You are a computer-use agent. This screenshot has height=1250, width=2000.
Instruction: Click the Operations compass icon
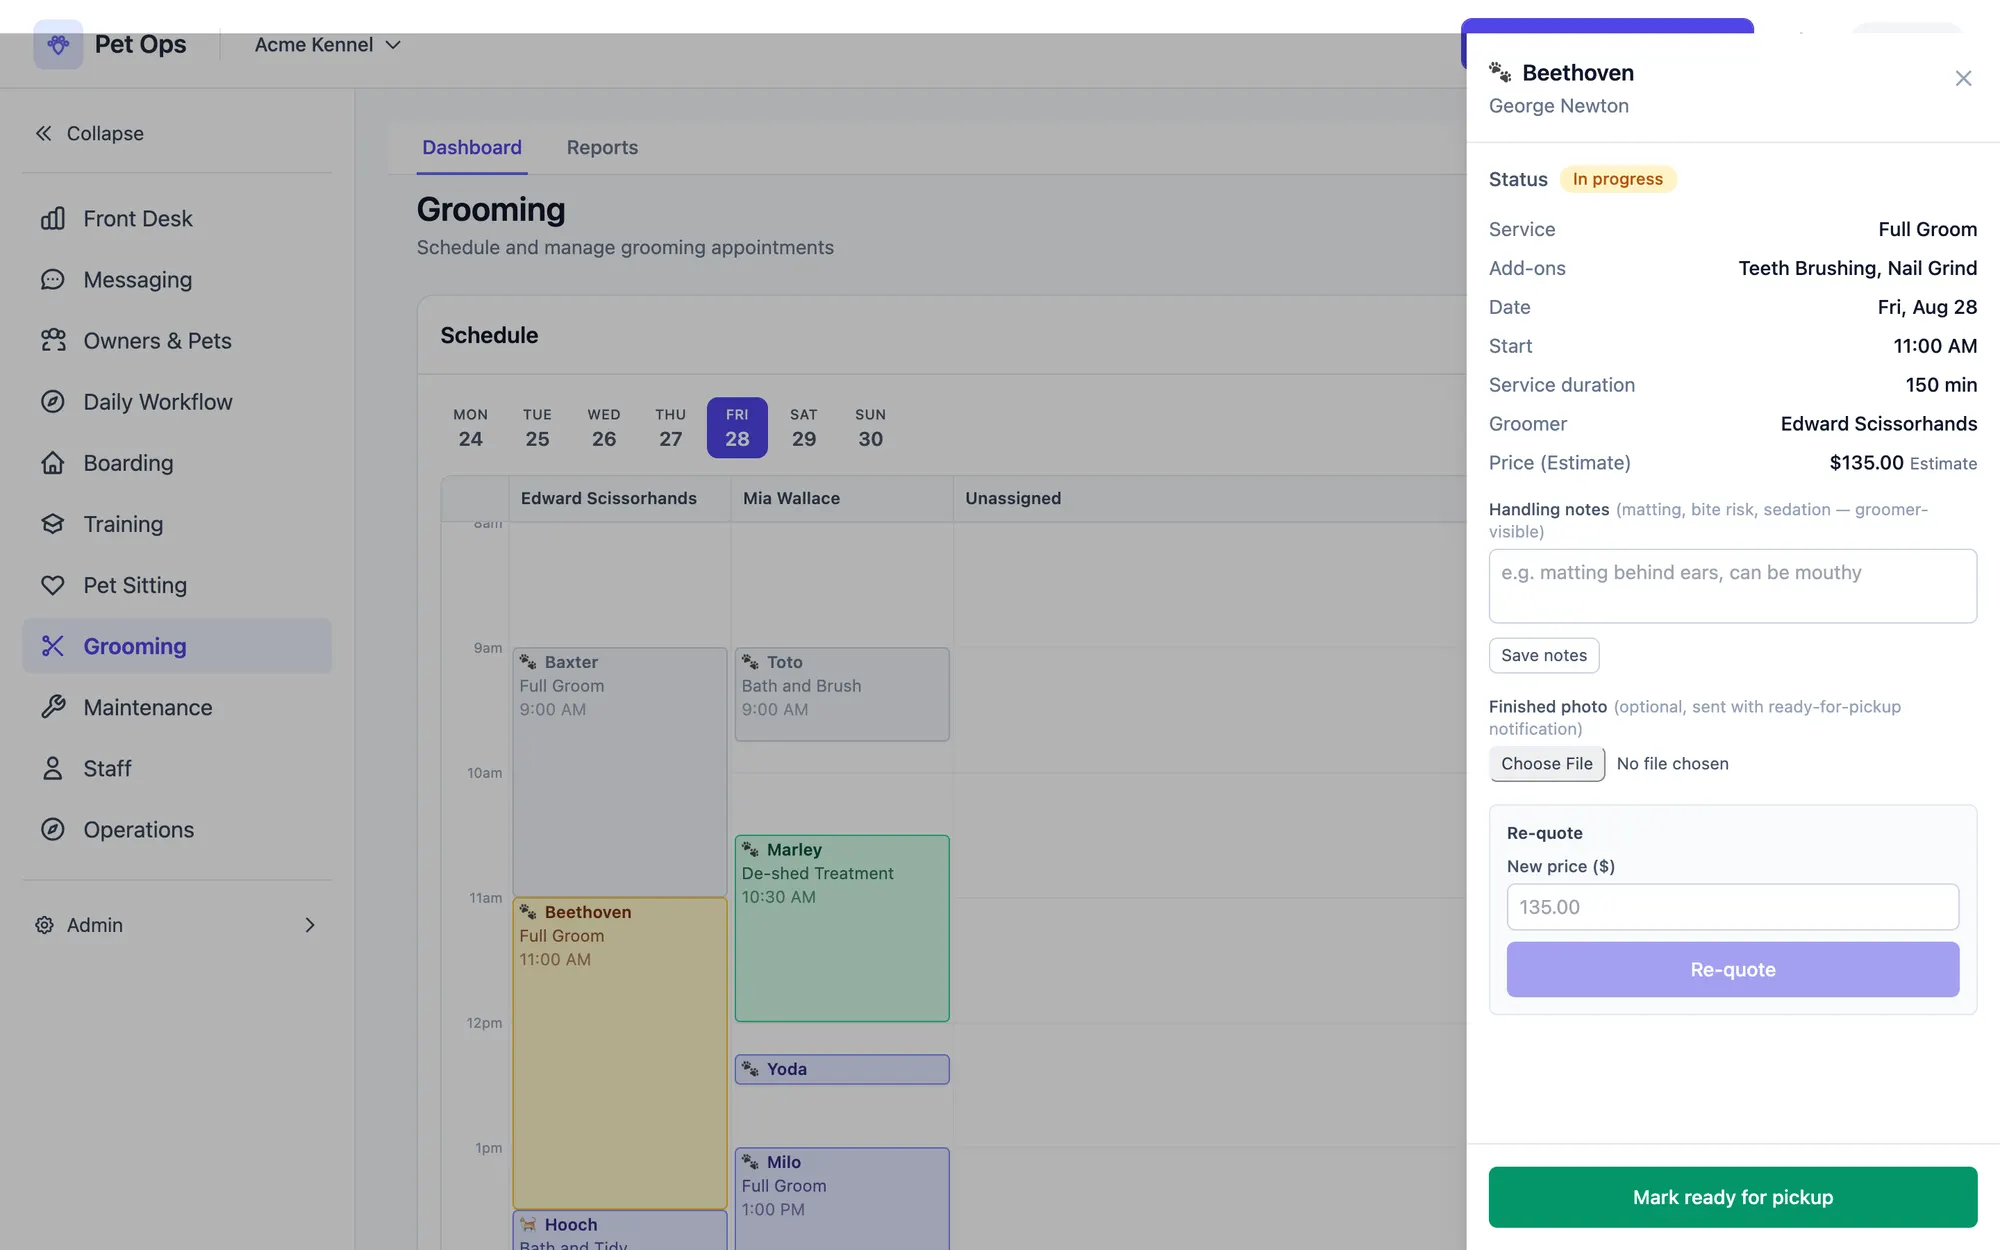(53, 828)
